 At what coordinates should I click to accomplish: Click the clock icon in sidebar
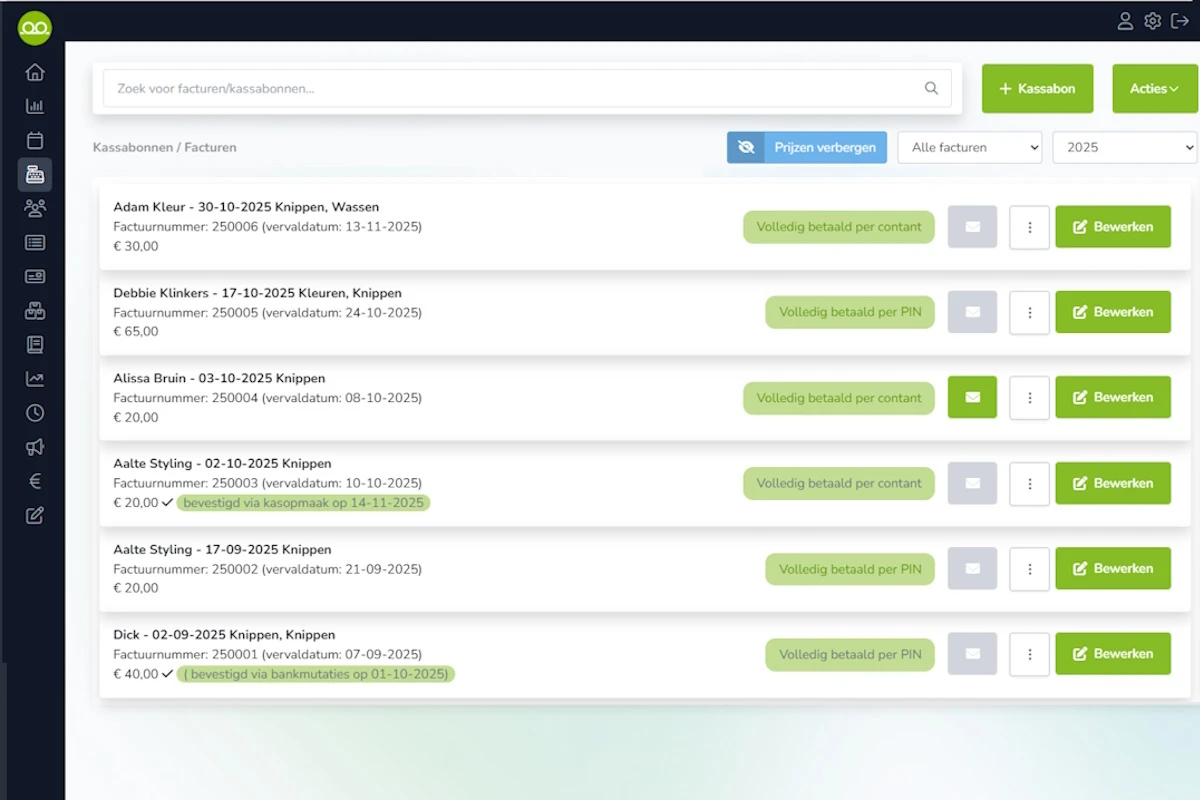coord(35,413)
